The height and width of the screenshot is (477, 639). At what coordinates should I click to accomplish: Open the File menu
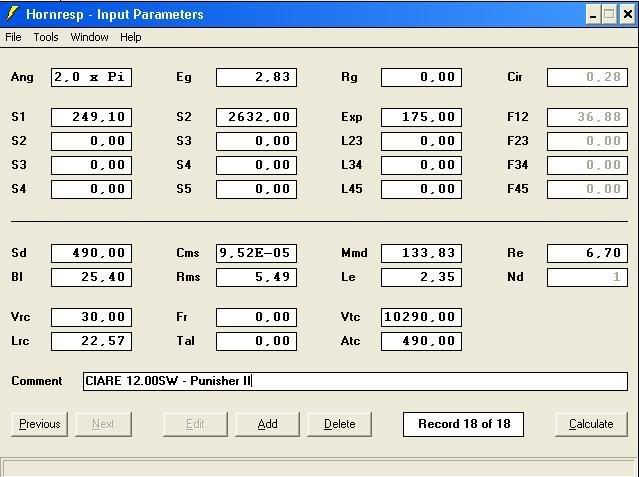tap(13, 37)
